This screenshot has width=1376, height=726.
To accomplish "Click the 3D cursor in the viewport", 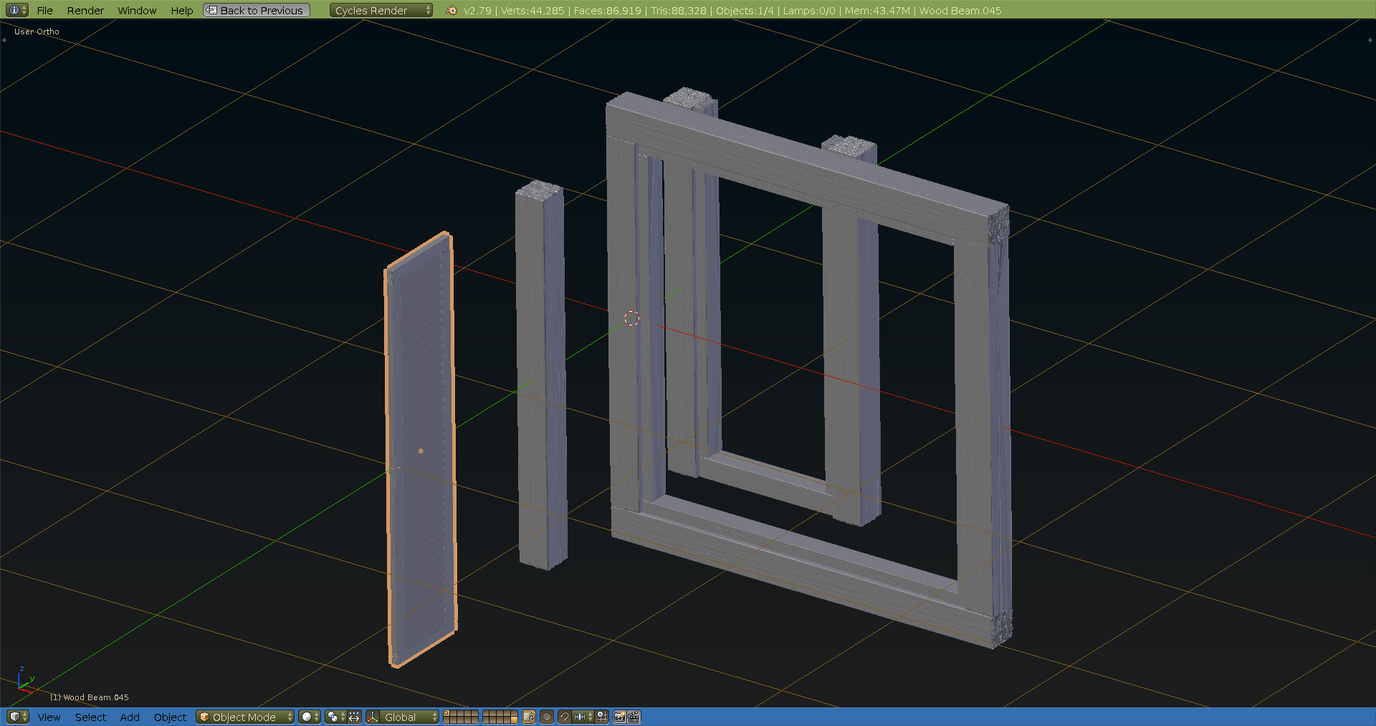I will (x=632, y=318).
